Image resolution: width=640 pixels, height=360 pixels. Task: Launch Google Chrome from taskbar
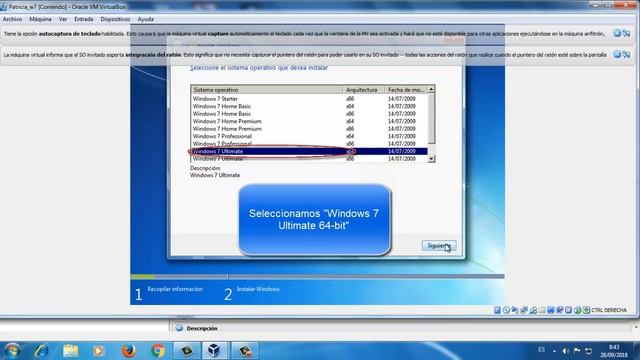click(x=158, y=351)
